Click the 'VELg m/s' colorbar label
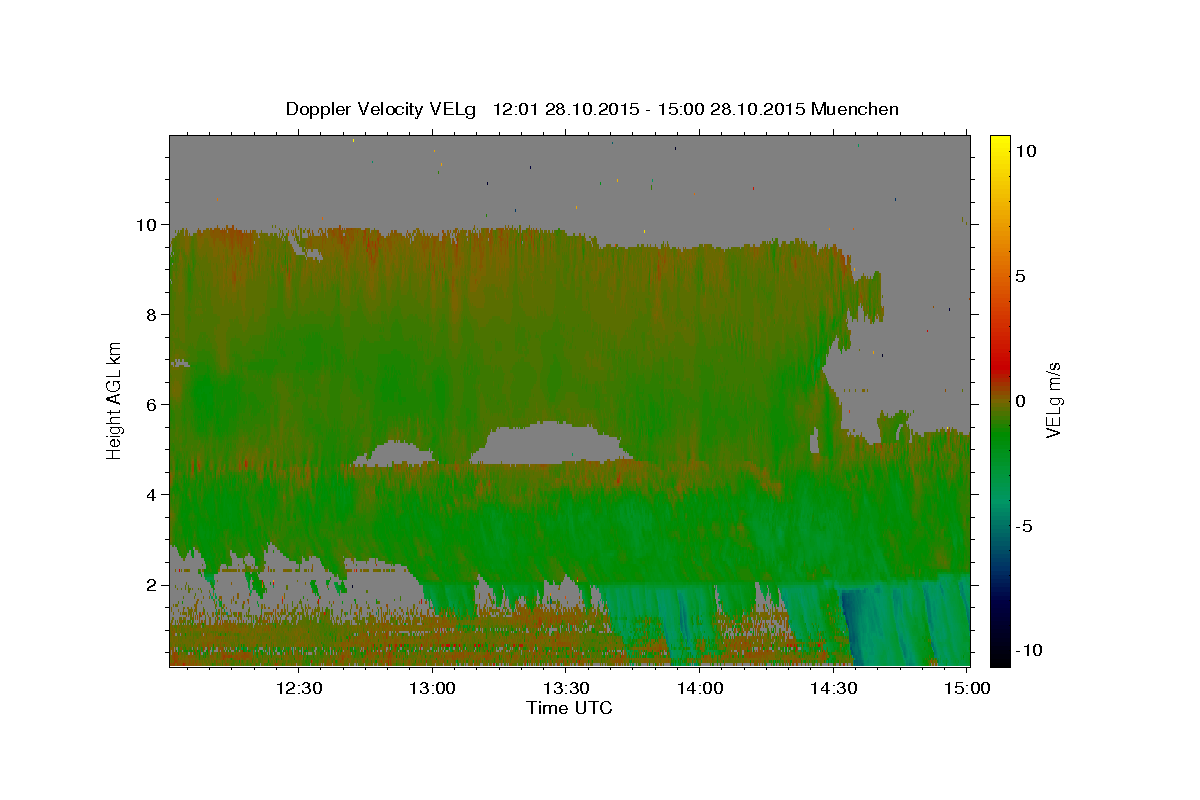The width and height of the screenshot is (1200, 800). coord(1053,400)
